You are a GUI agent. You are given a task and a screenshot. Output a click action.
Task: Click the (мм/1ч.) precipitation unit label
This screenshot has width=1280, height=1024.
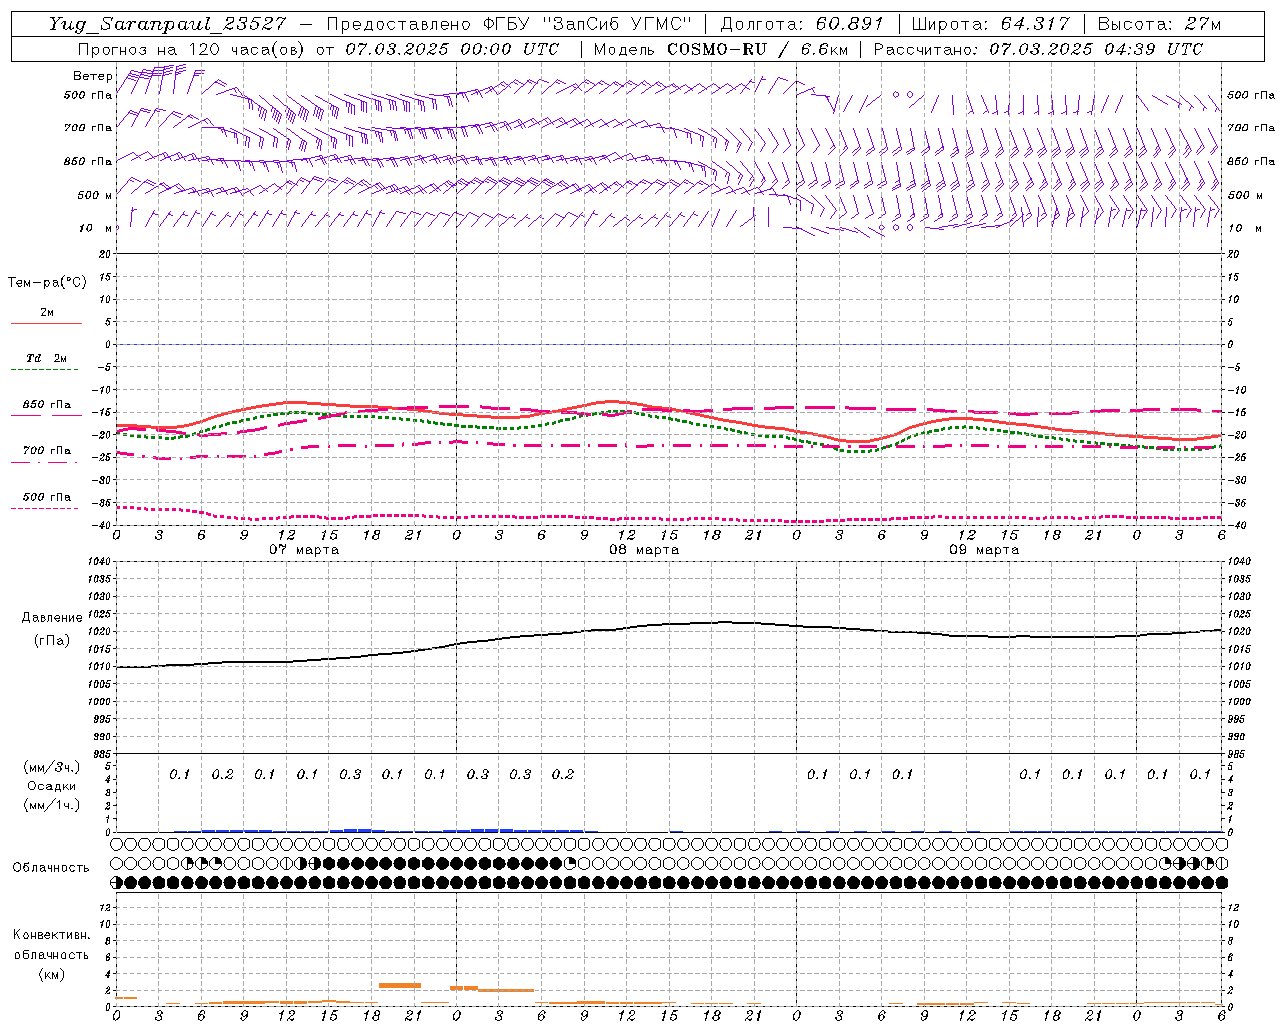tap(52, 805)
